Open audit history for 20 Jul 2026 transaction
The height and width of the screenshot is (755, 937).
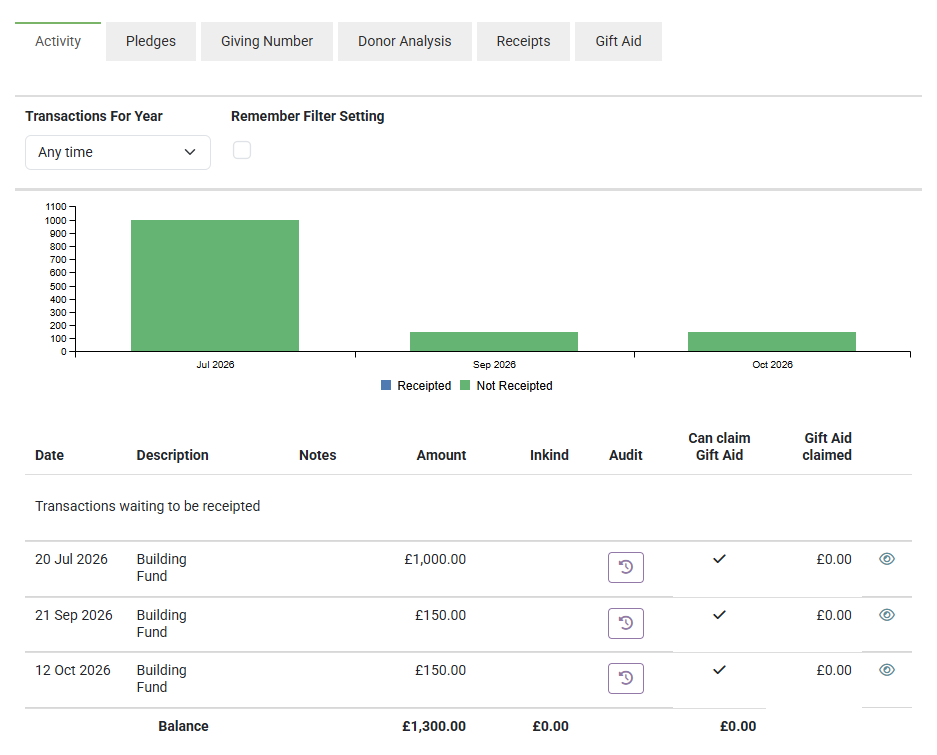[626, 567]
